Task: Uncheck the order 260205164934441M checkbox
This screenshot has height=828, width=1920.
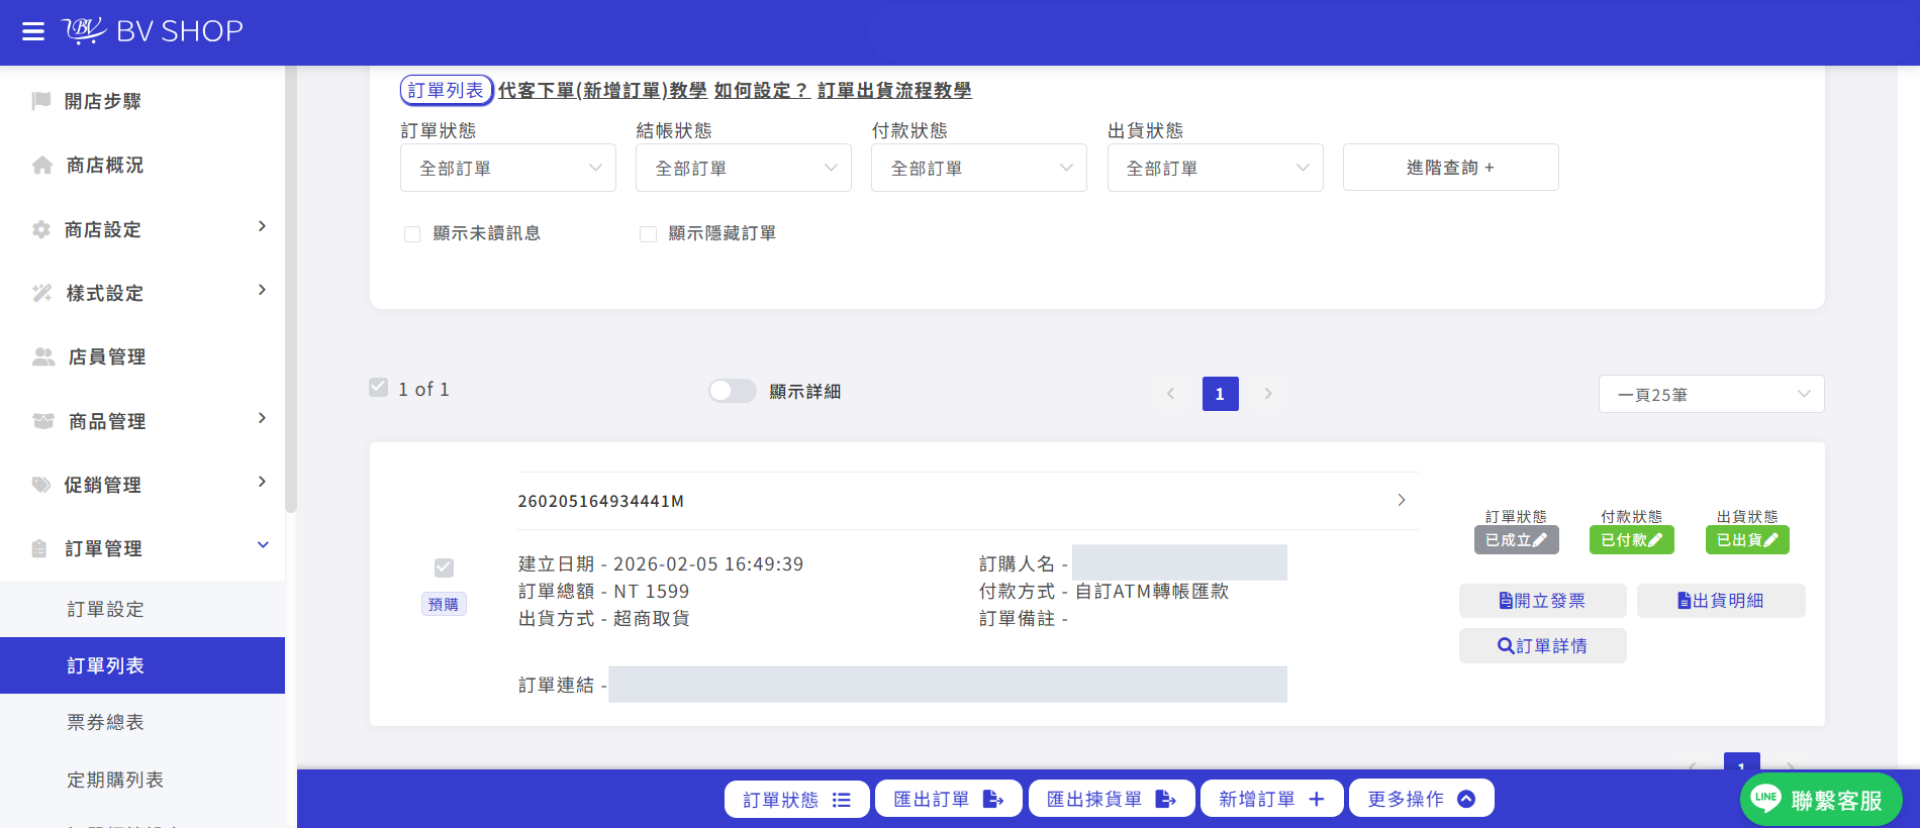Action: [444, 568]
